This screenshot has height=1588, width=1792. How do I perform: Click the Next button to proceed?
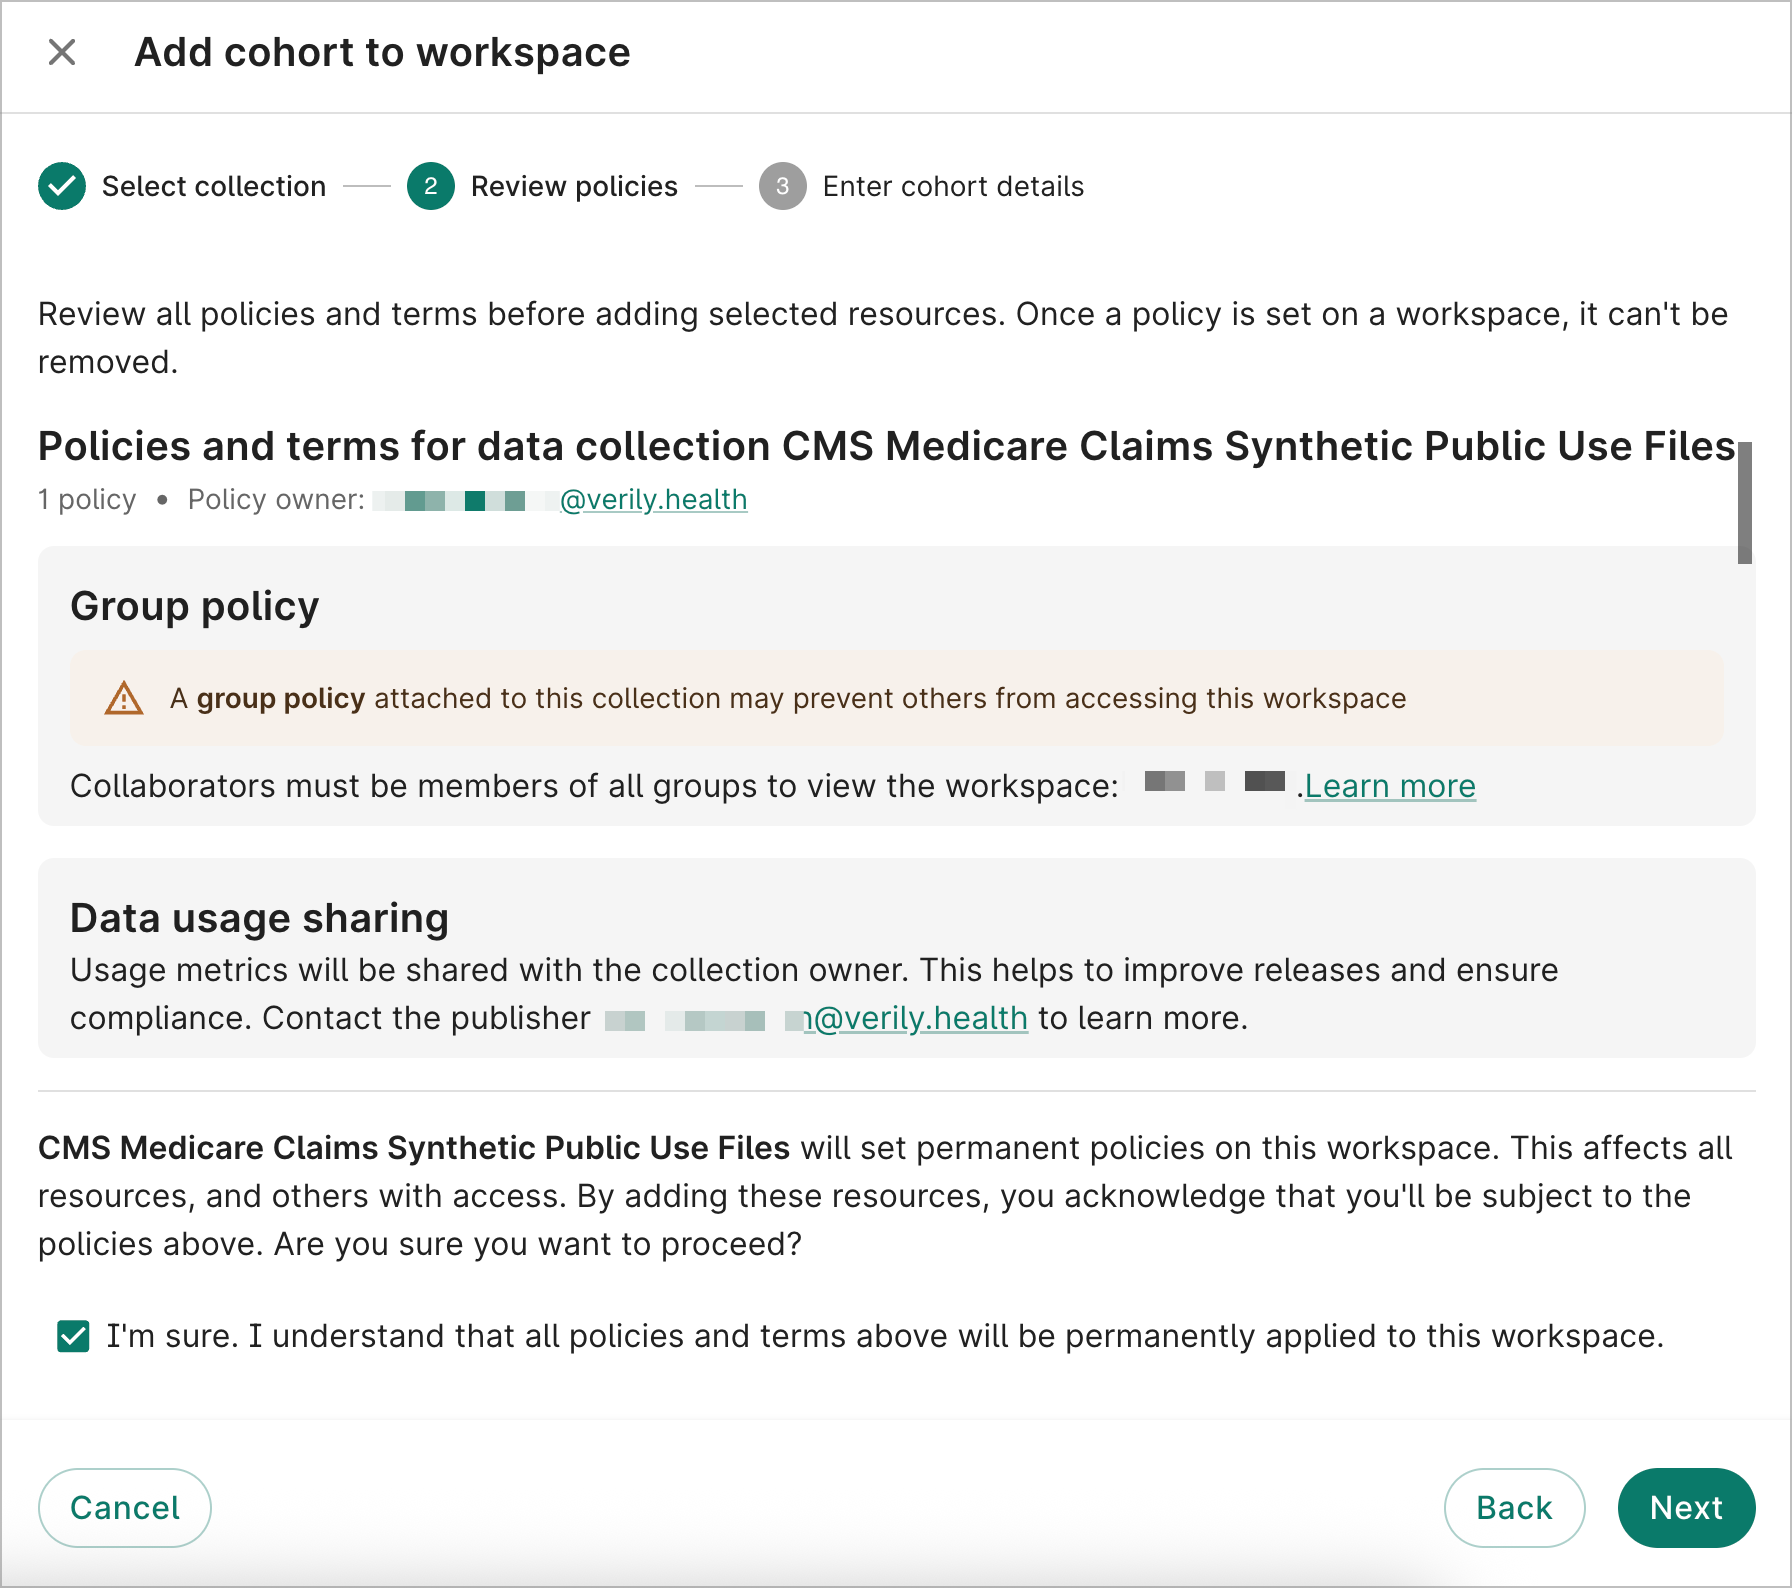click(x=1686, y=1507)
